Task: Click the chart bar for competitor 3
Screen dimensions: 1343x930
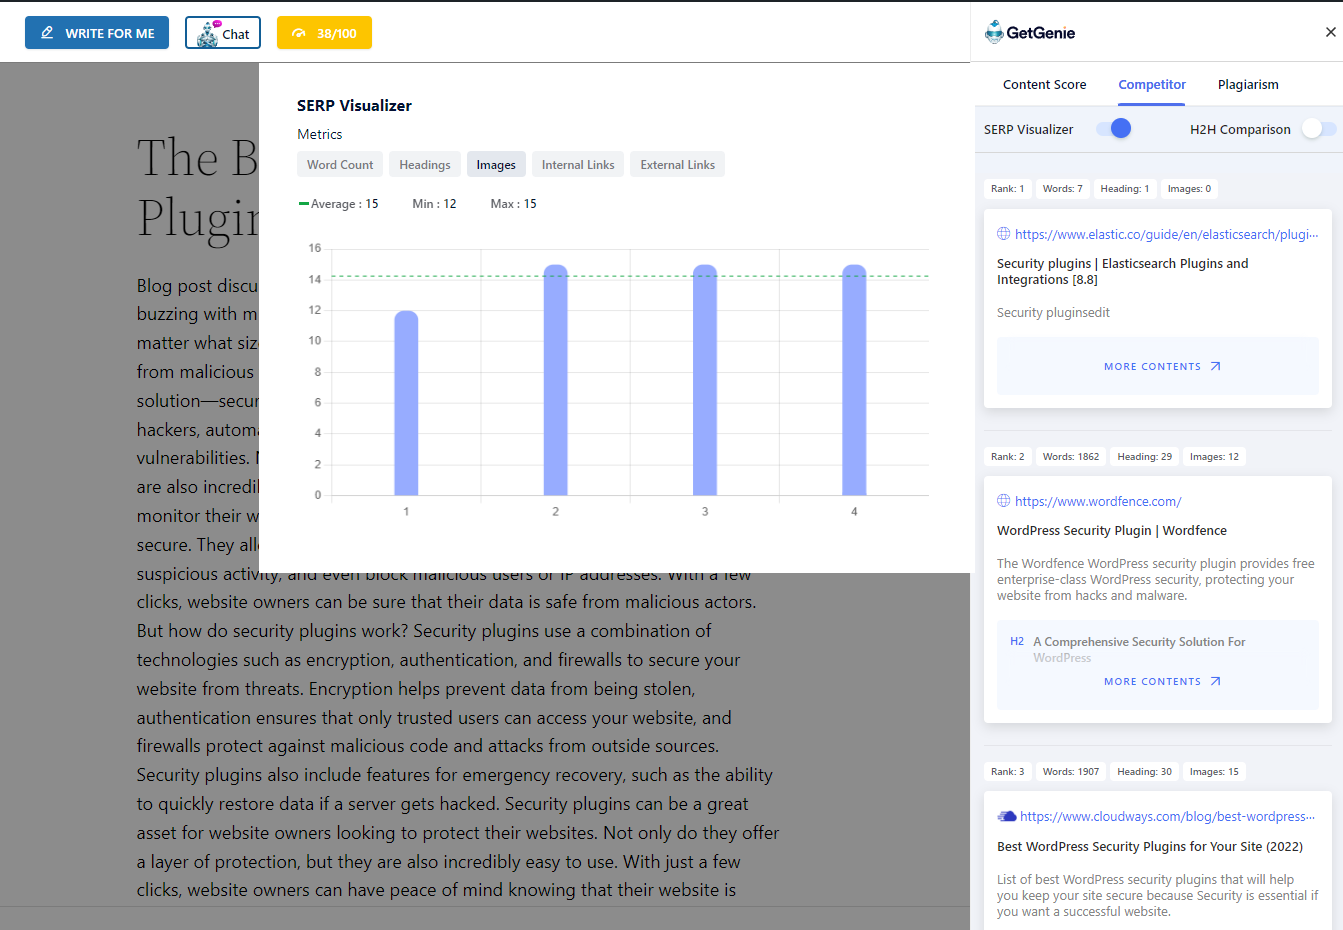Action: [x=705, y=380]
